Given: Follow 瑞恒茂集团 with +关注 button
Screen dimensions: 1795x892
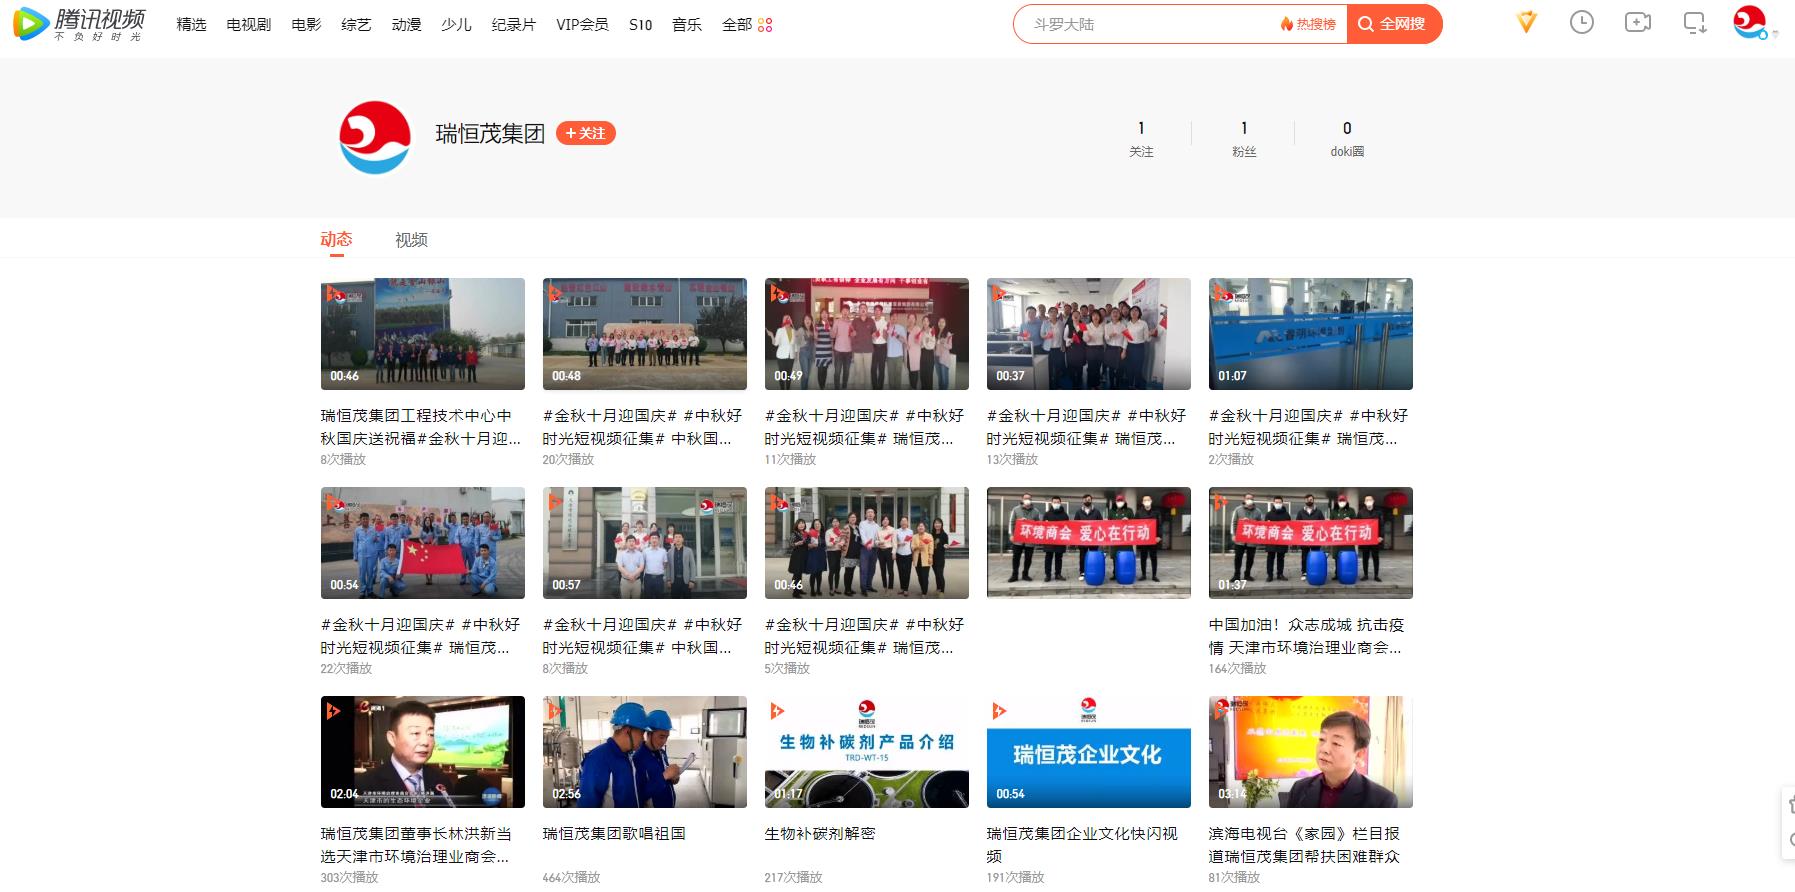Looking at the screenshot, I should (x=586, y=133).
